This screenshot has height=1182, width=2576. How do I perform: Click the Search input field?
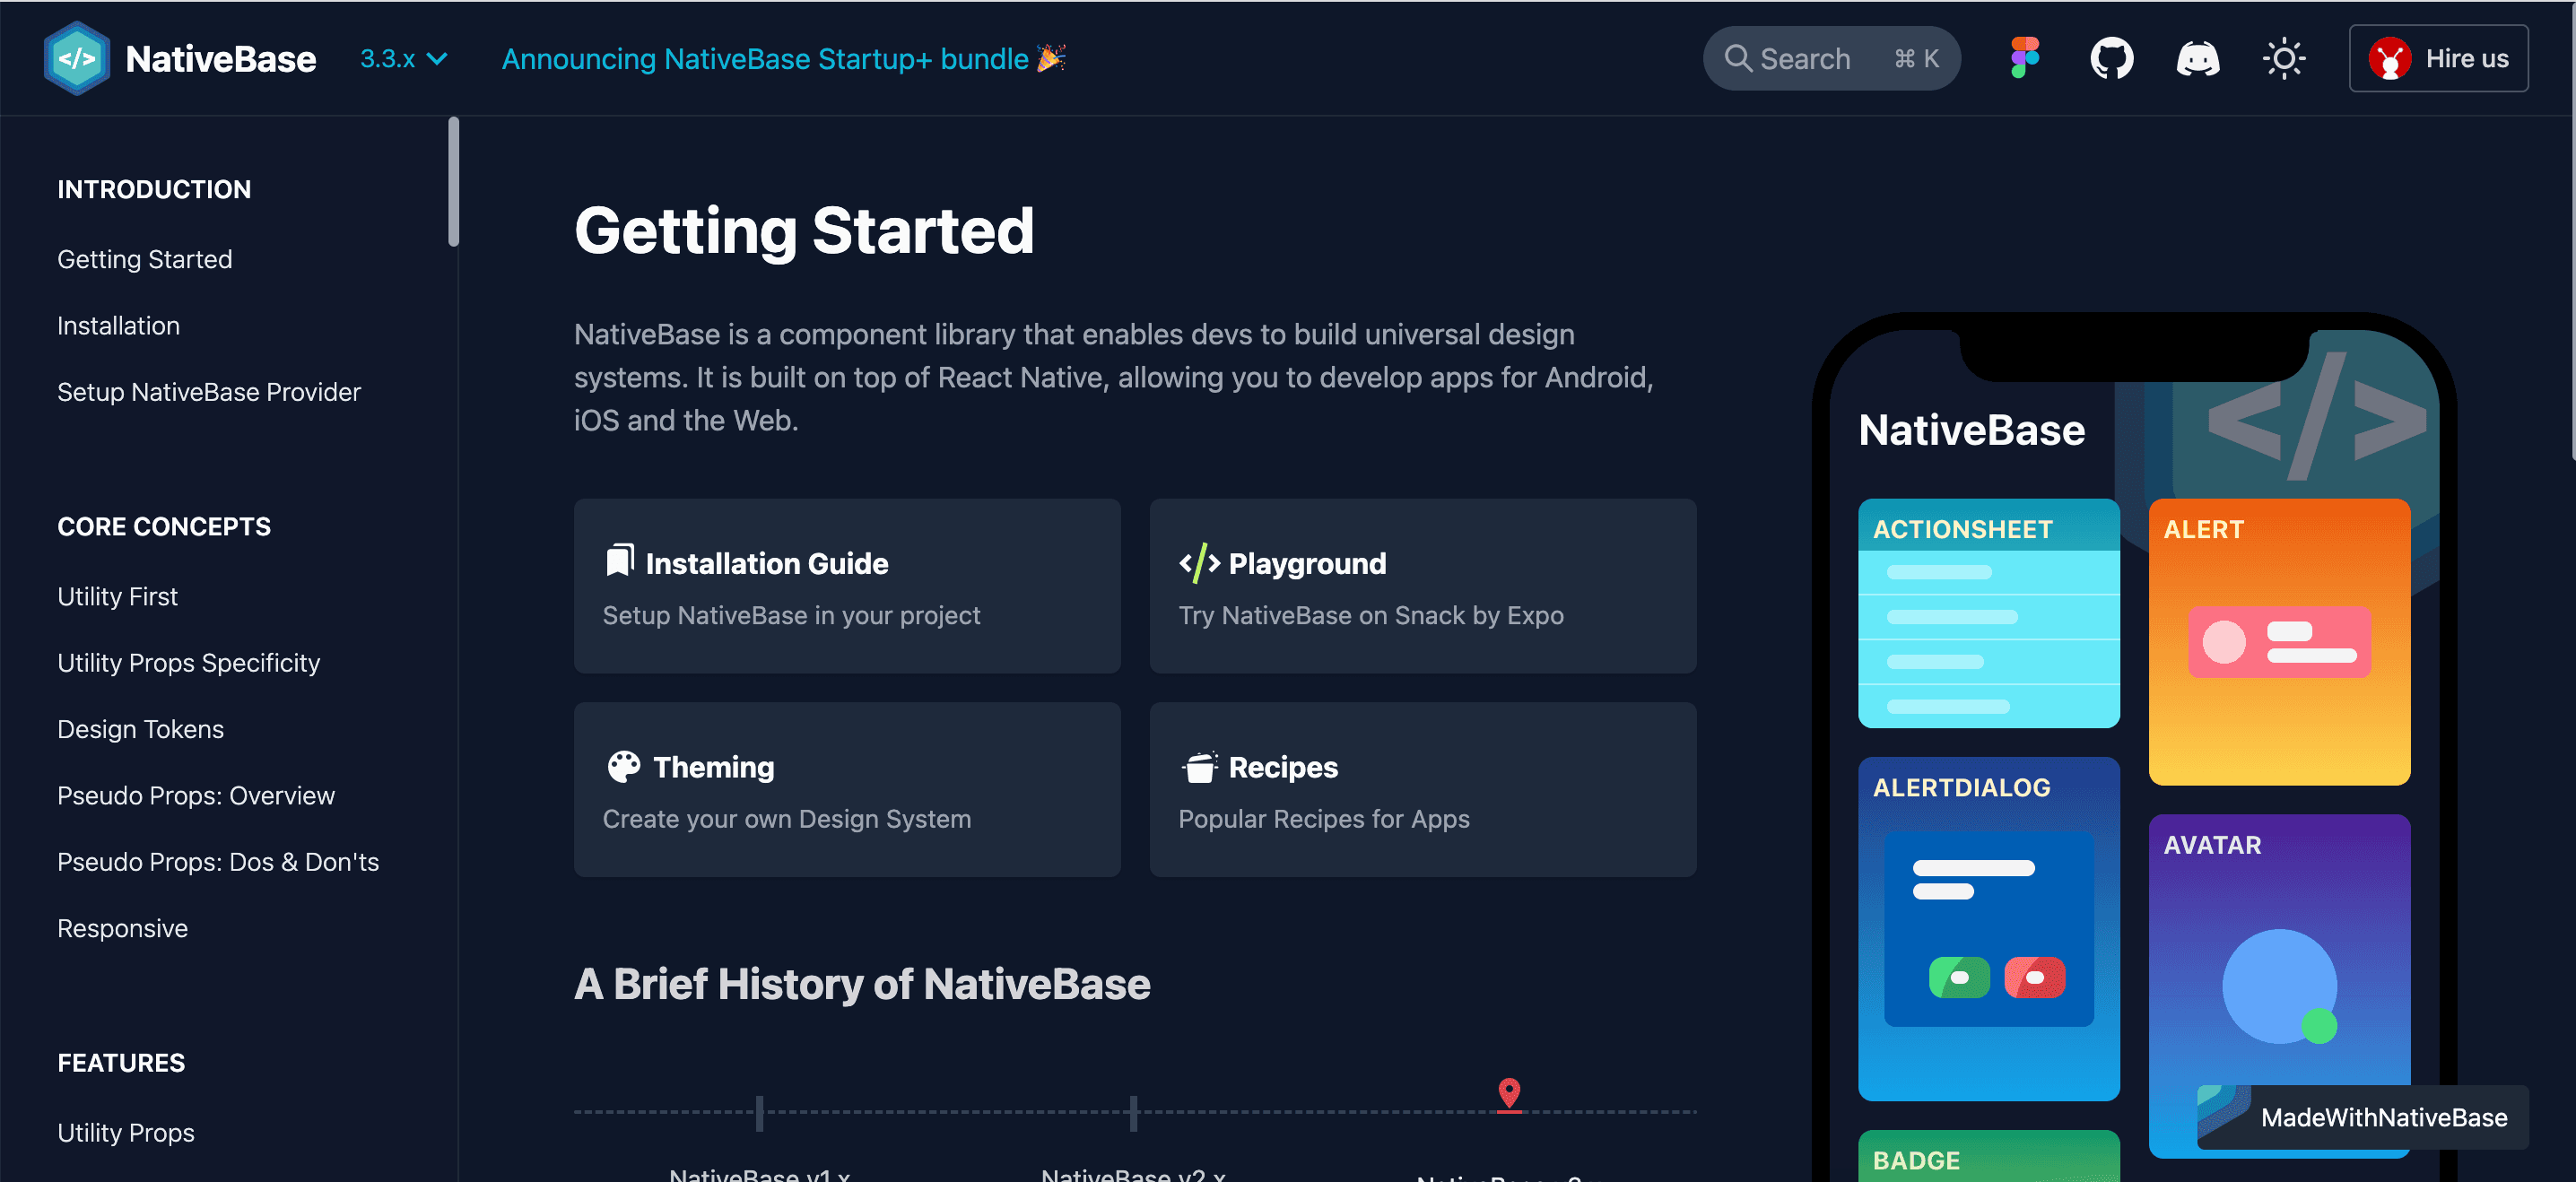click(1831, 58)
